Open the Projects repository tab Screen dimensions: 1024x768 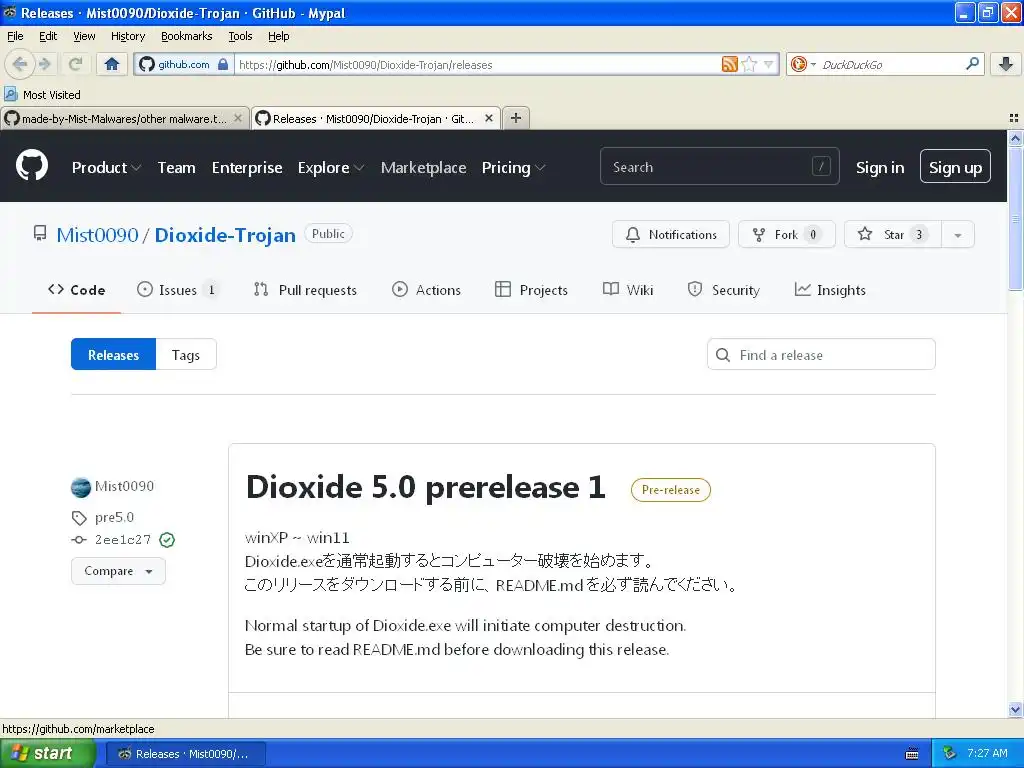531,290
